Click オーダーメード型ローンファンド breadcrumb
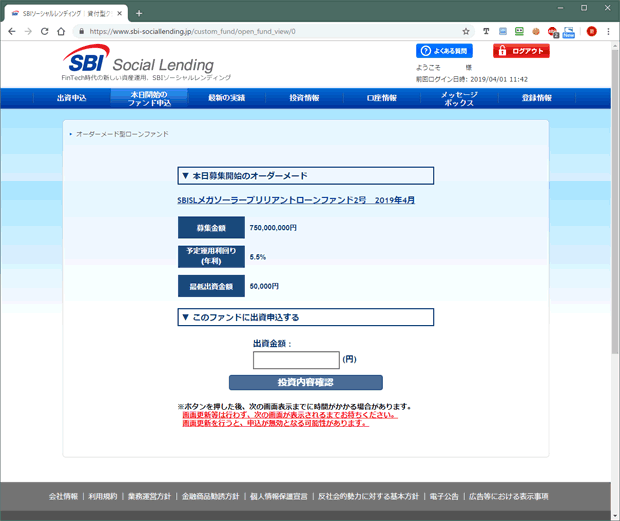 (x=122, y=134)
